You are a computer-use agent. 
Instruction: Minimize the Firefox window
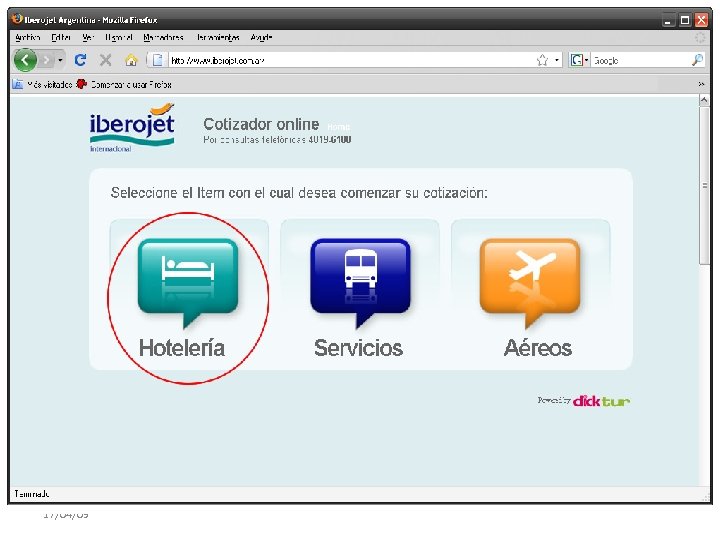(x=668, y=20)
